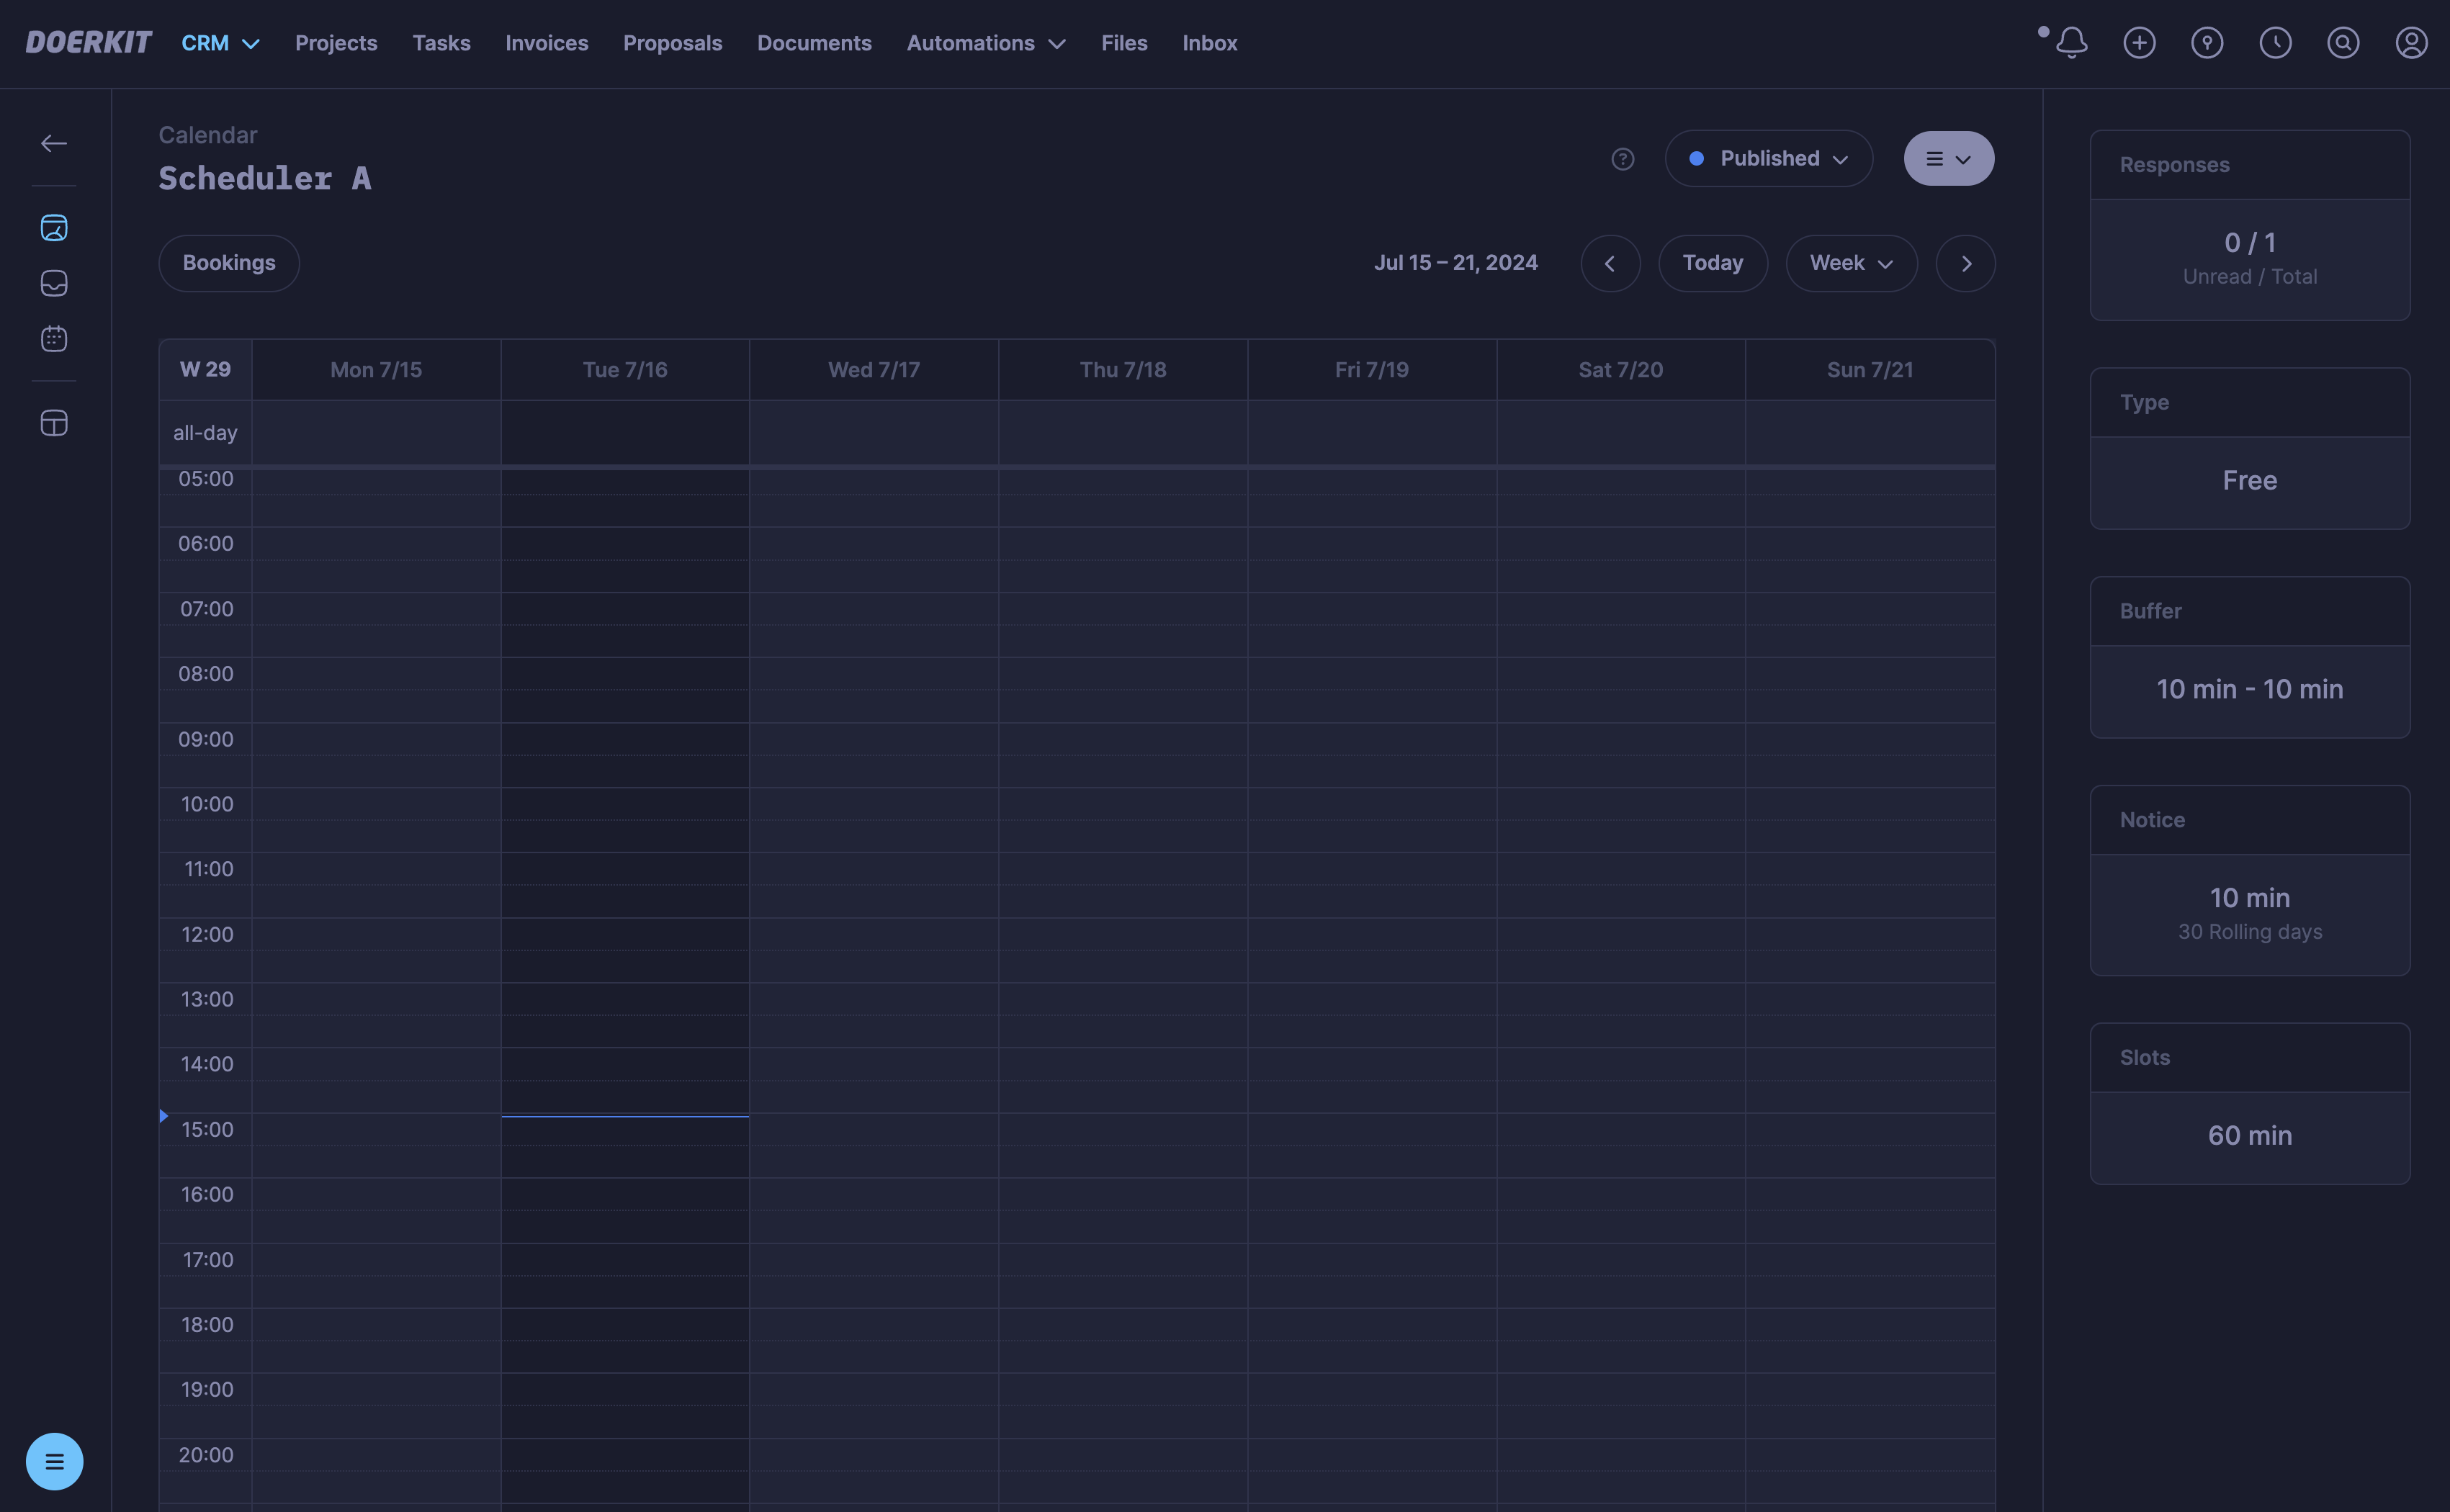Expand the list options menu button
2450x1512 pixels.
[1948, 159]
